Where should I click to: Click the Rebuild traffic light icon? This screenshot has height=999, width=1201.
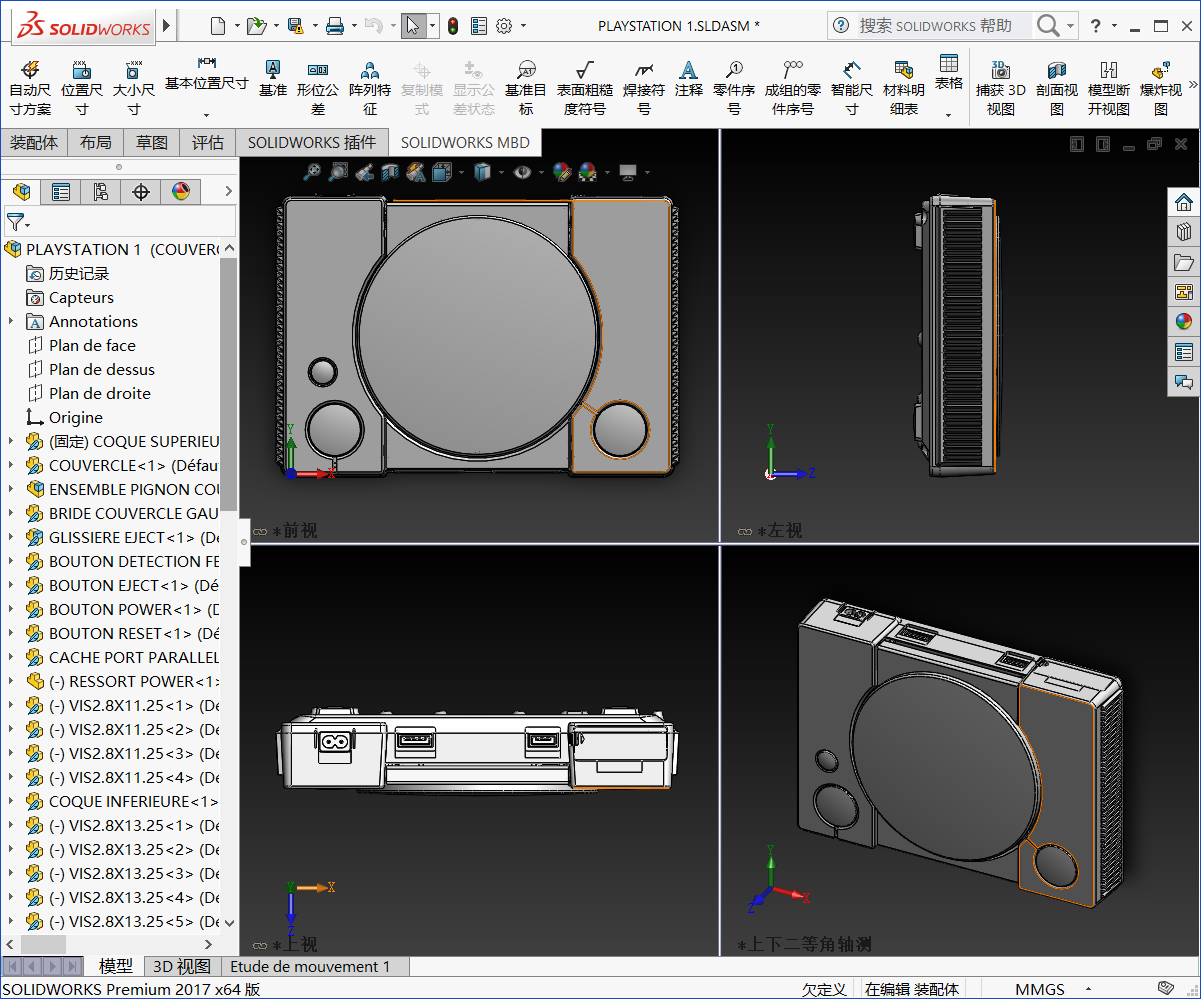coord(452,26)
